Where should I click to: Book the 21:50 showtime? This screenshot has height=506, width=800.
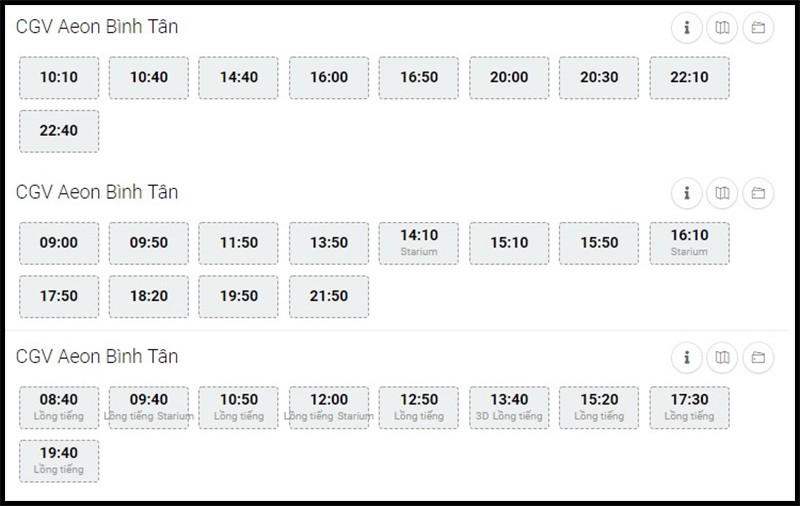click(x=329, y=297)
